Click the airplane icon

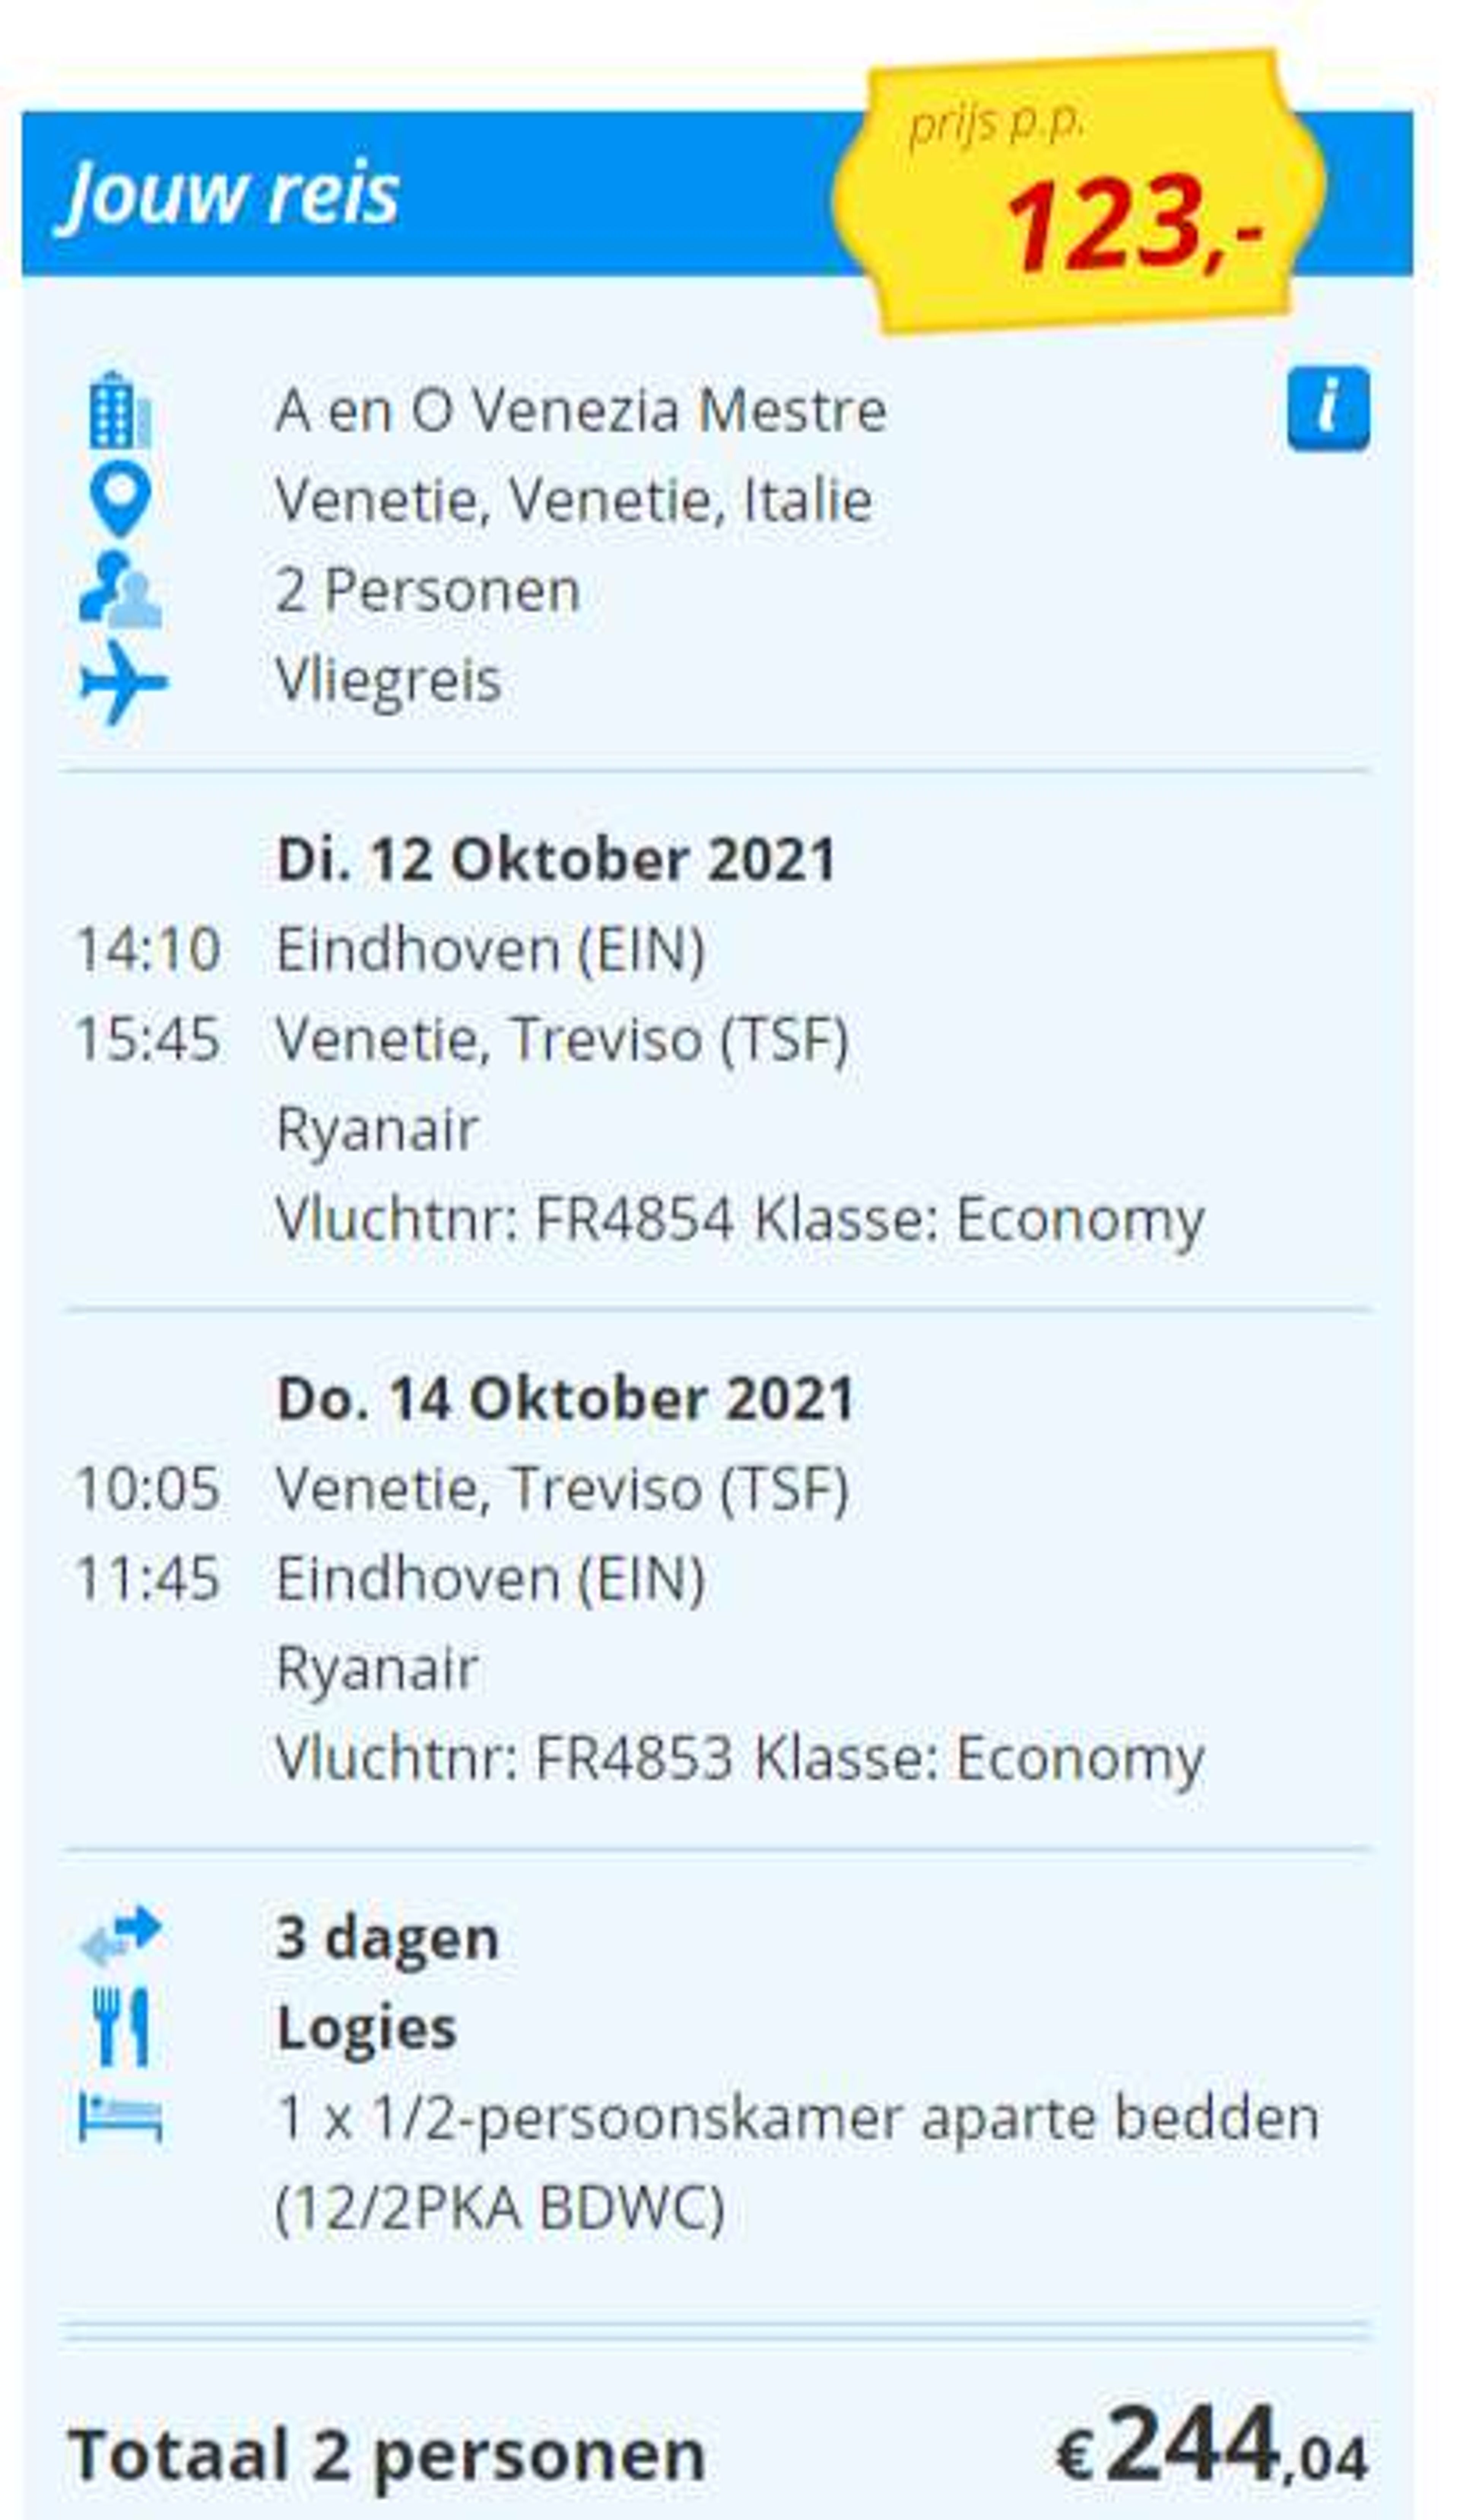123,682
